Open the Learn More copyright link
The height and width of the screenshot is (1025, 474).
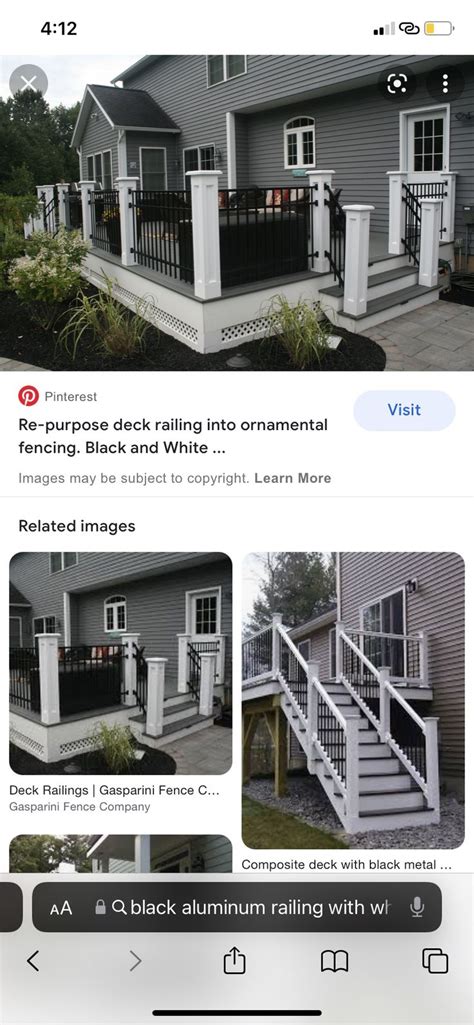tap(292, 478)
